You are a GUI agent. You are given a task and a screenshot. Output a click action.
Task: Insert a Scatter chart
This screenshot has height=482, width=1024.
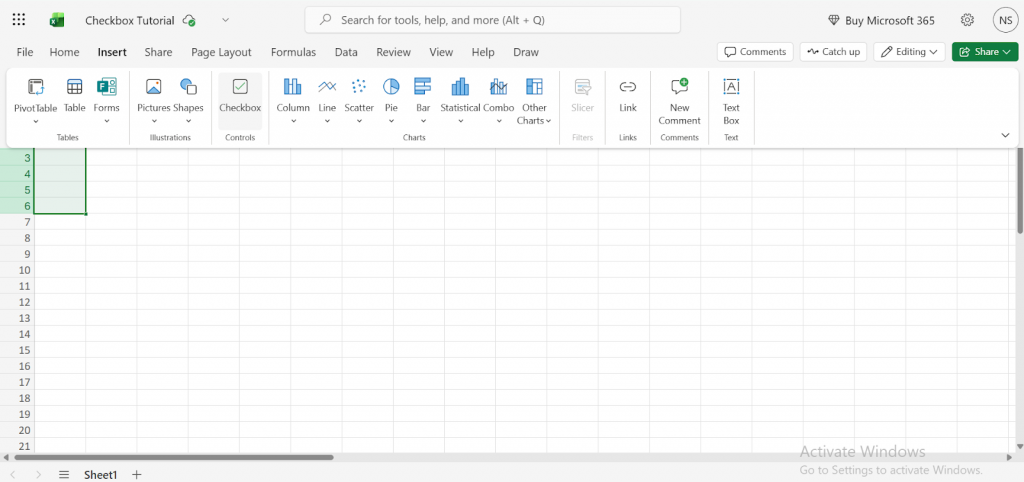[x=359, y=95]
